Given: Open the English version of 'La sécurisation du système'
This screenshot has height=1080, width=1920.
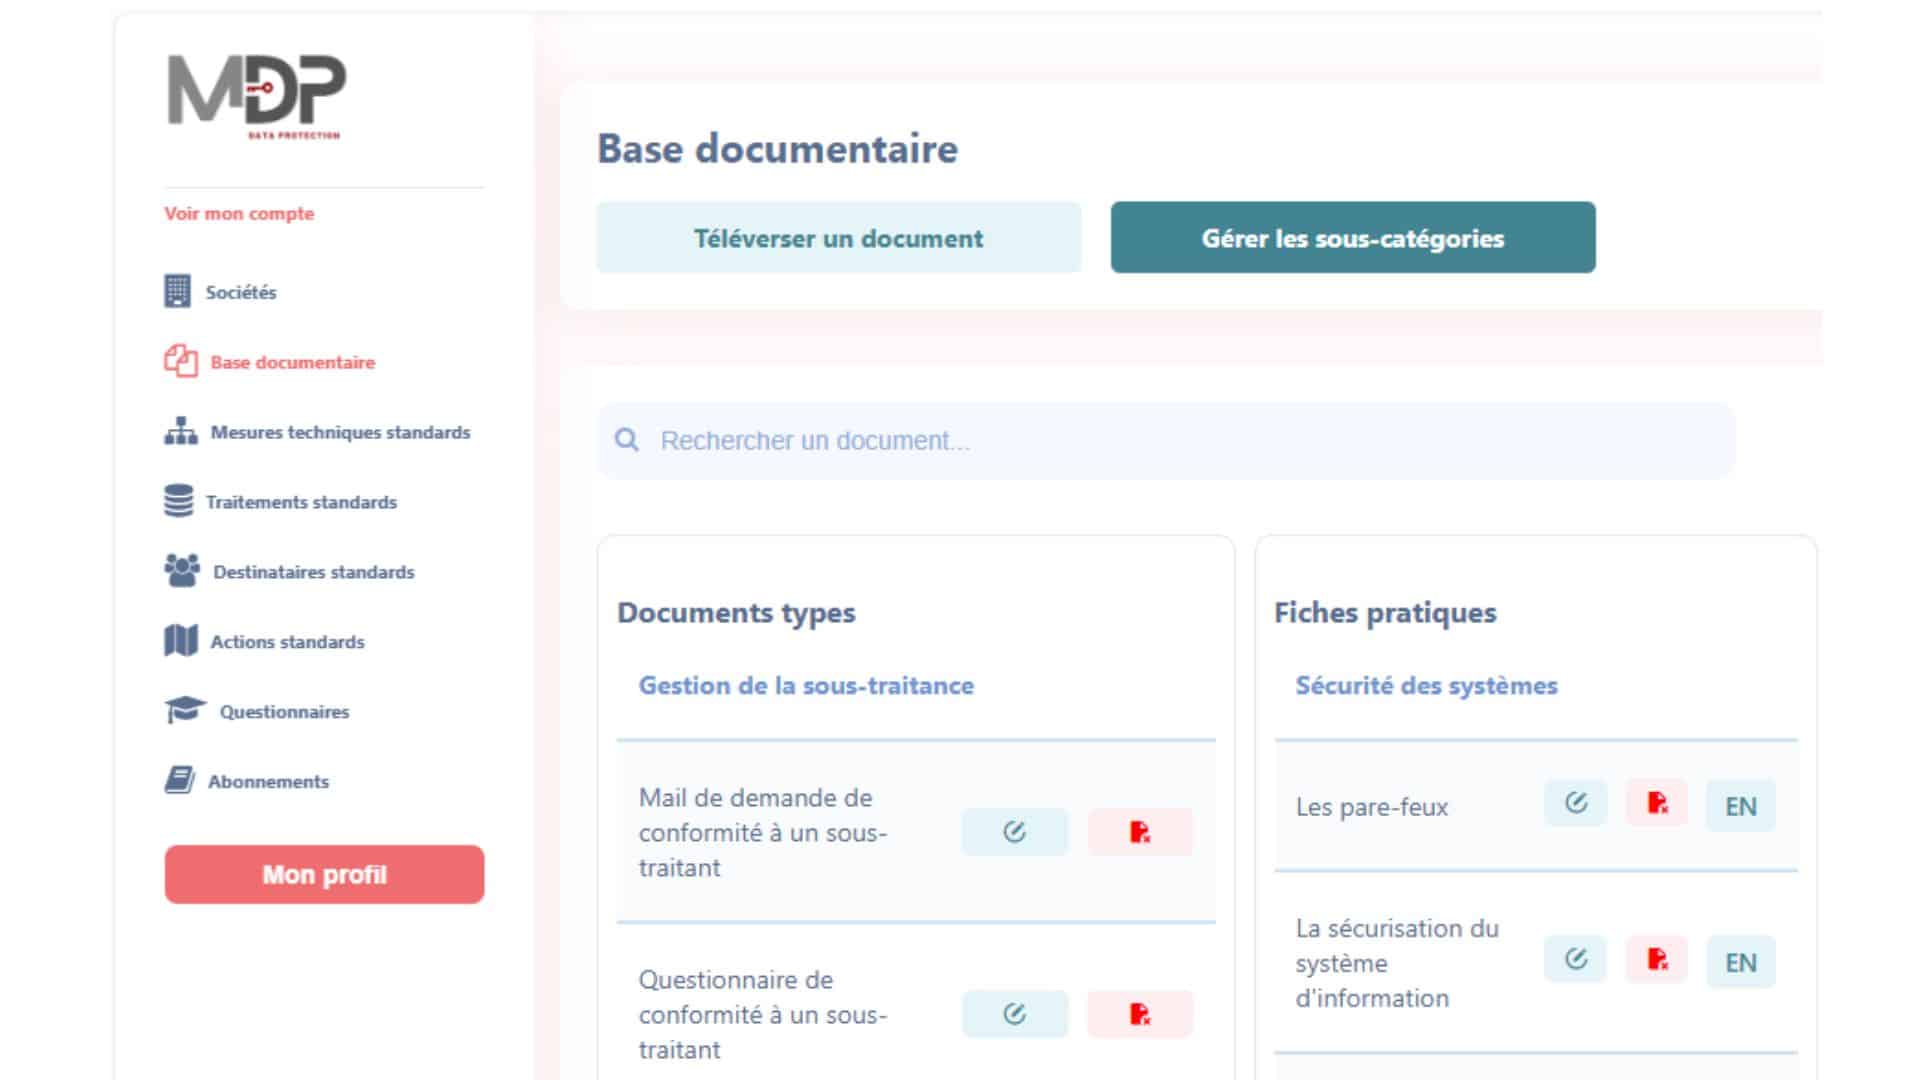Looking at the screenshot, I should point(1740,962).
